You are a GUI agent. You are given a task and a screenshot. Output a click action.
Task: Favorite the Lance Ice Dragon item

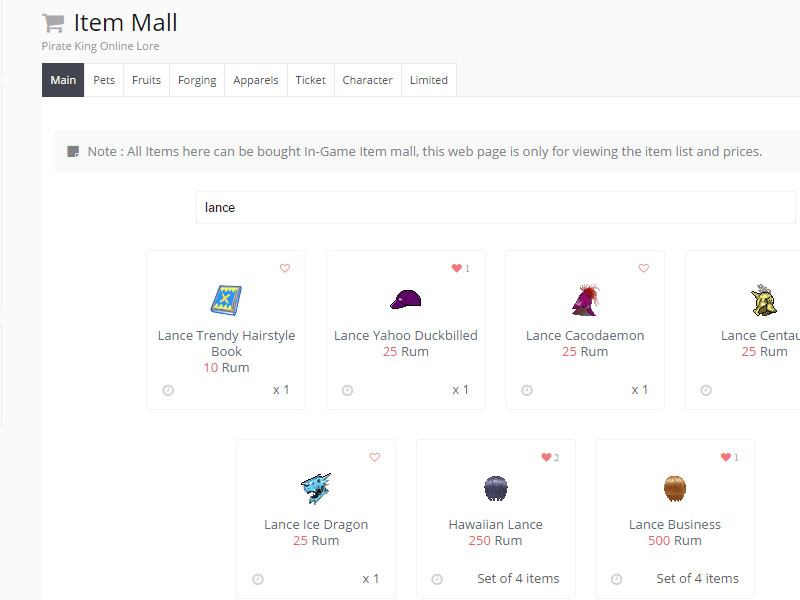pyautogui.click(x=374, y=457)
